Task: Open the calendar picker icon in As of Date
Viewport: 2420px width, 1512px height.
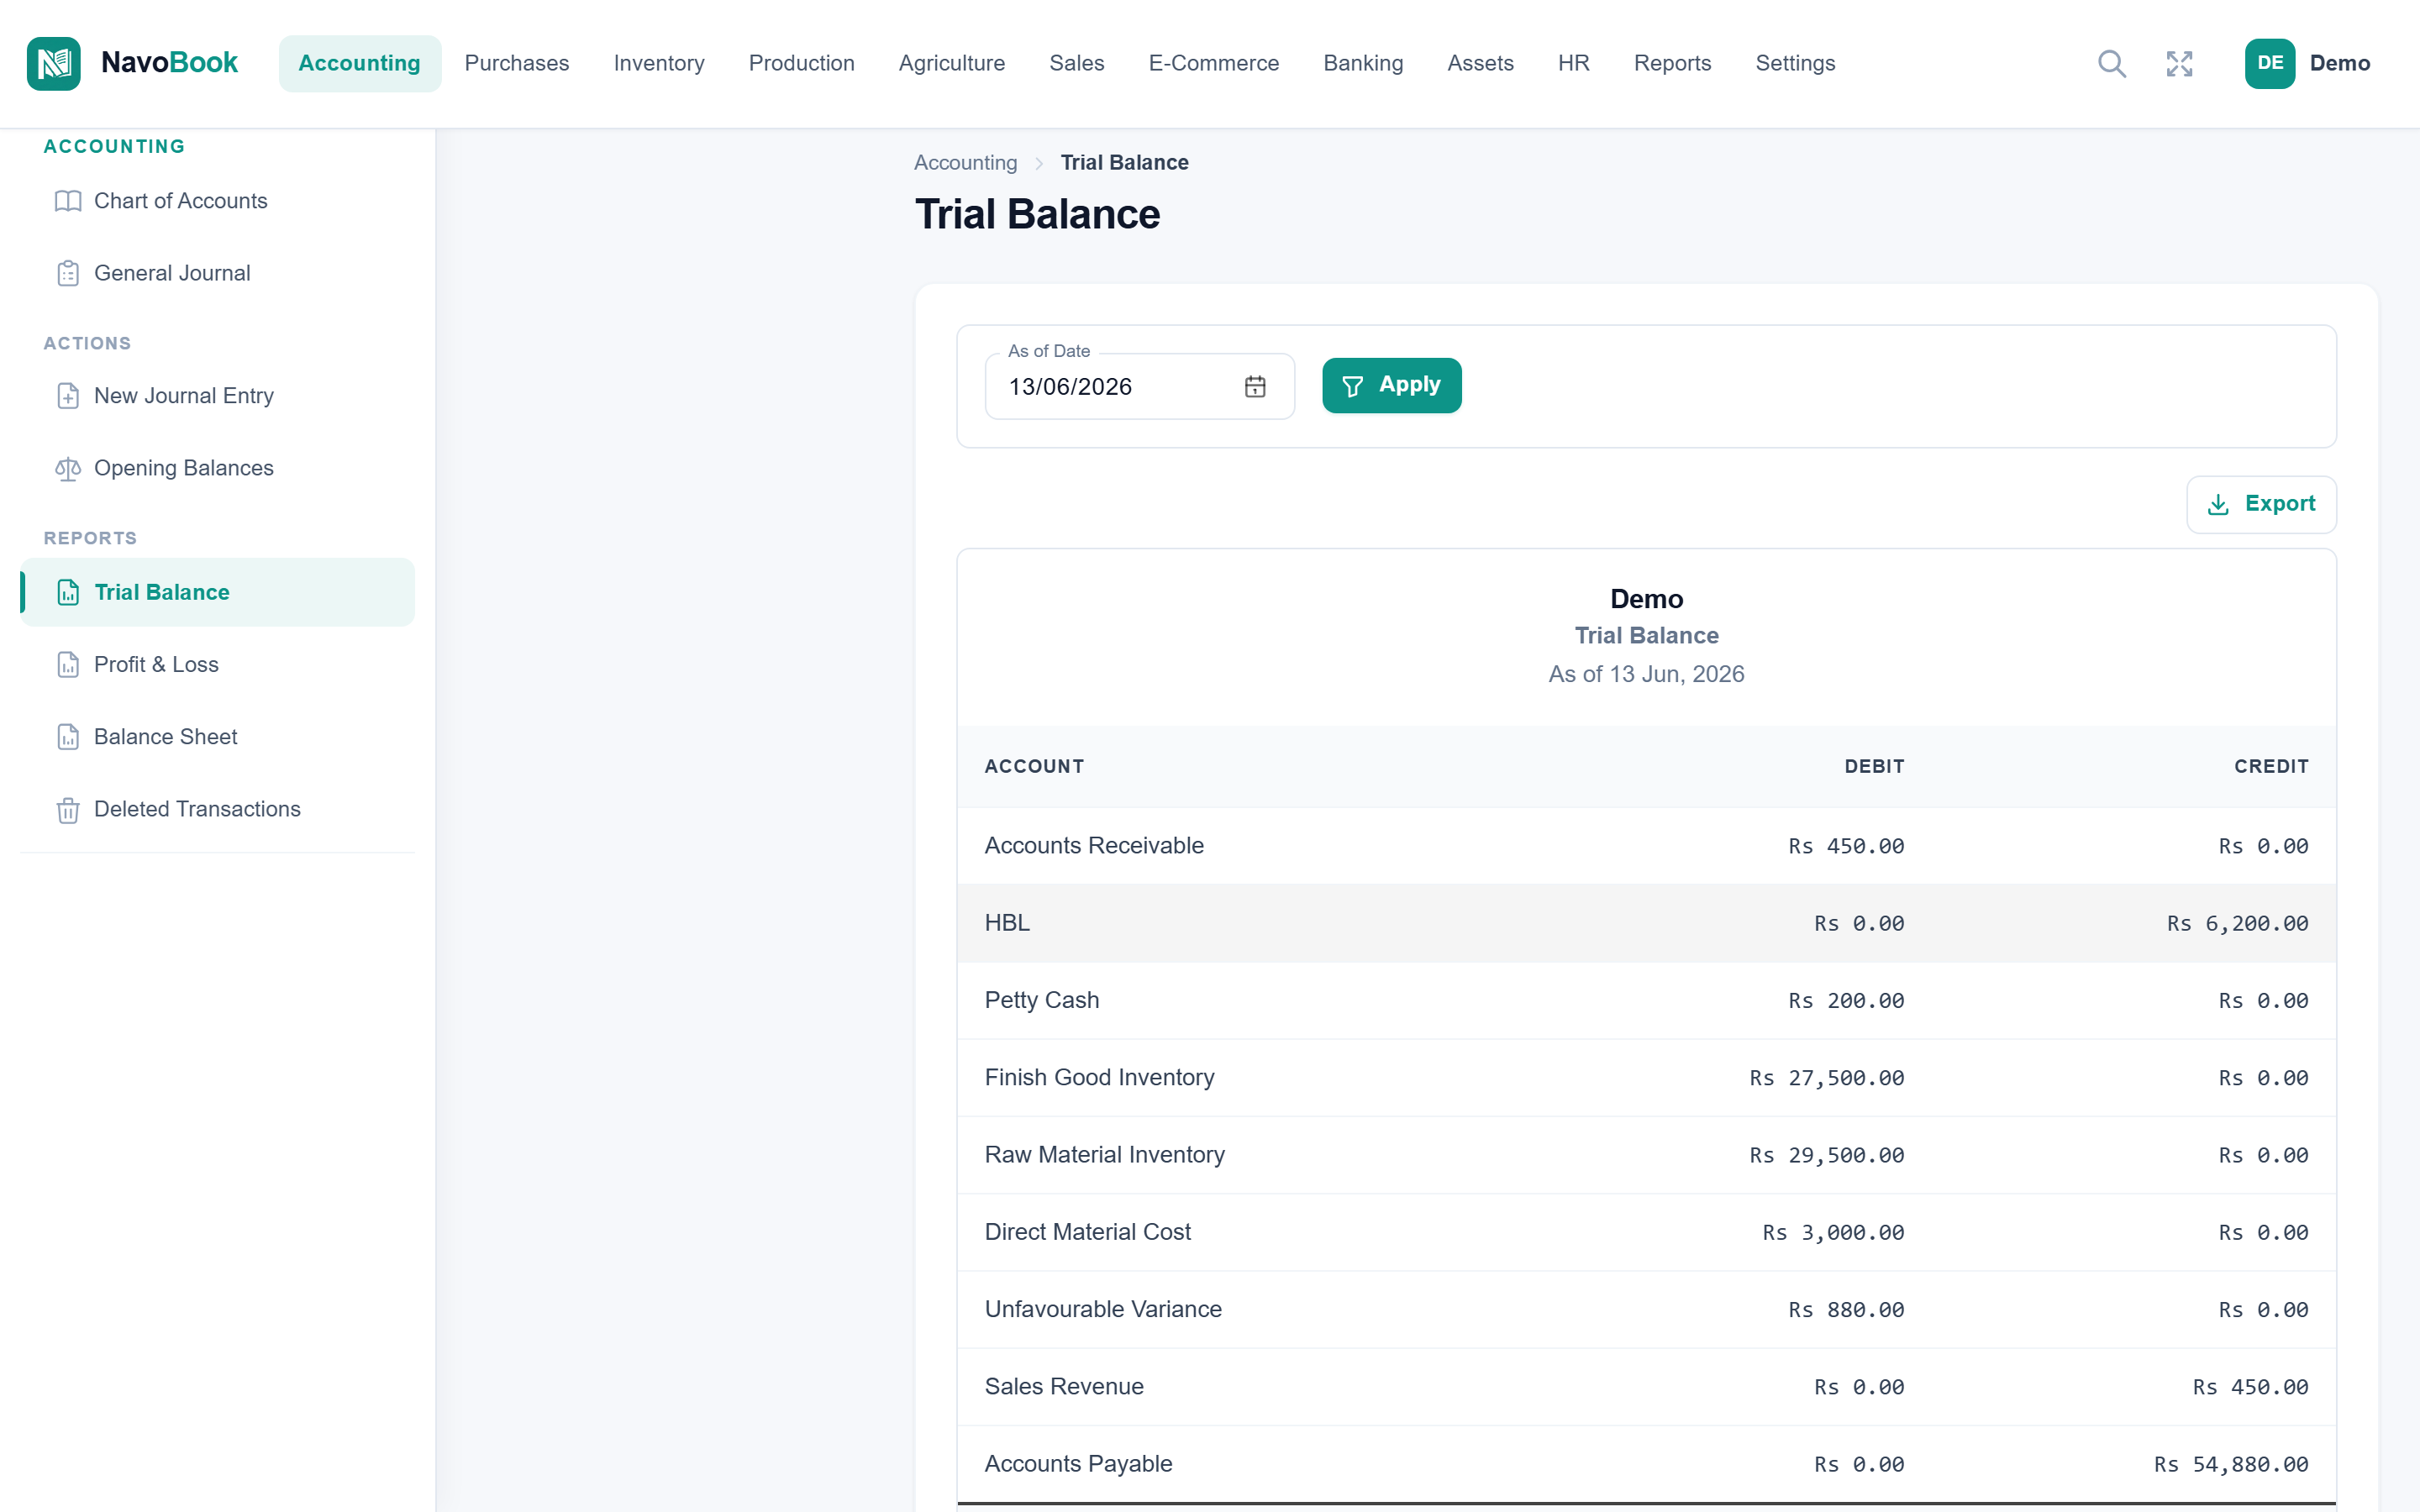Action: point(1255,386)
